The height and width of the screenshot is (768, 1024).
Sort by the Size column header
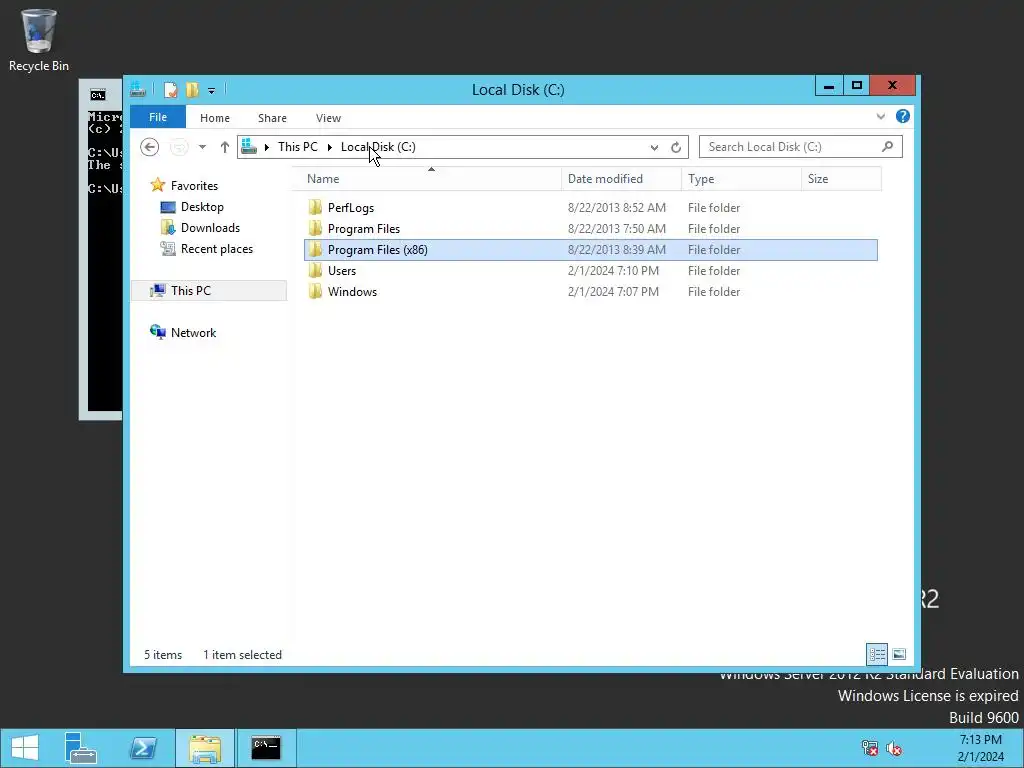tap(841, 179)
